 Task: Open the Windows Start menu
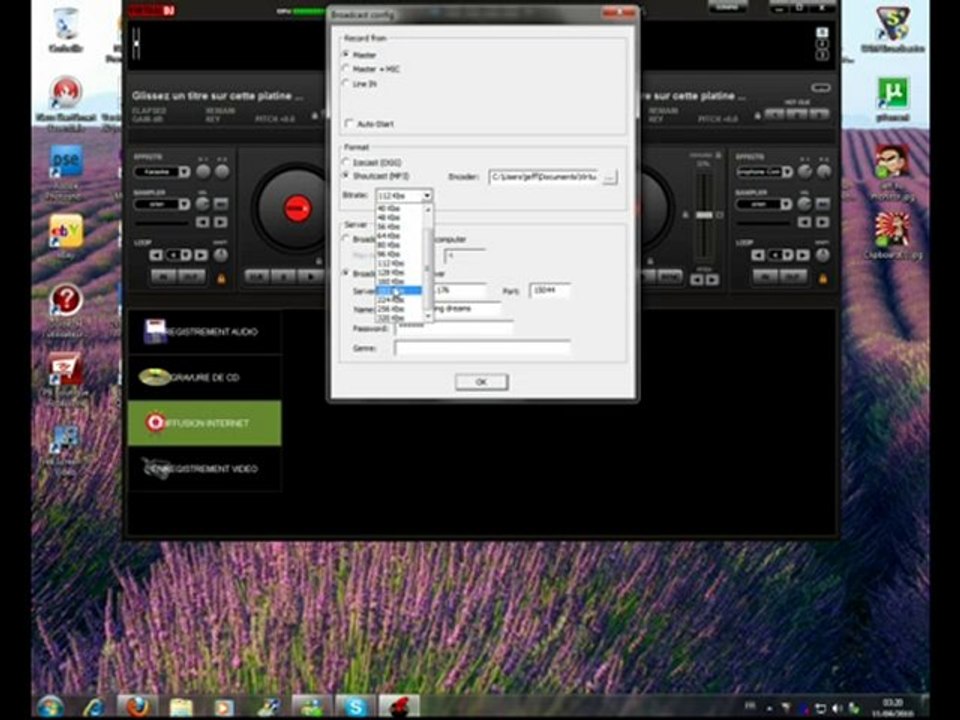tap(51, 707)
